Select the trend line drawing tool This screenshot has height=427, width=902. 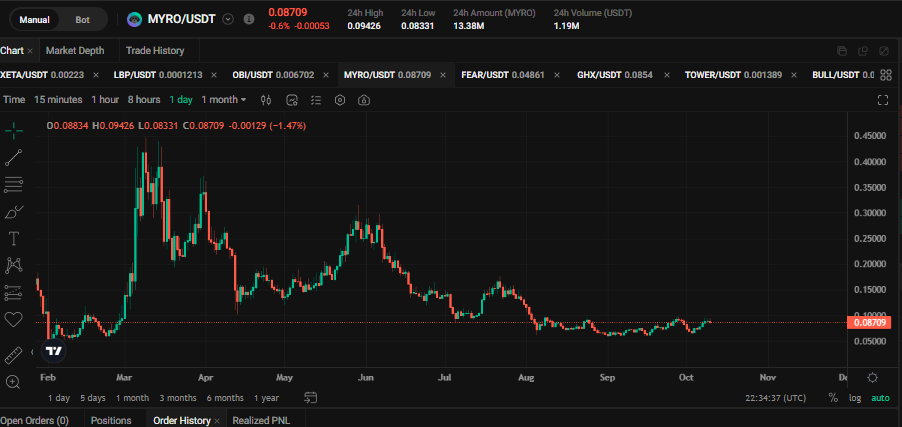(x=14, y=158)
